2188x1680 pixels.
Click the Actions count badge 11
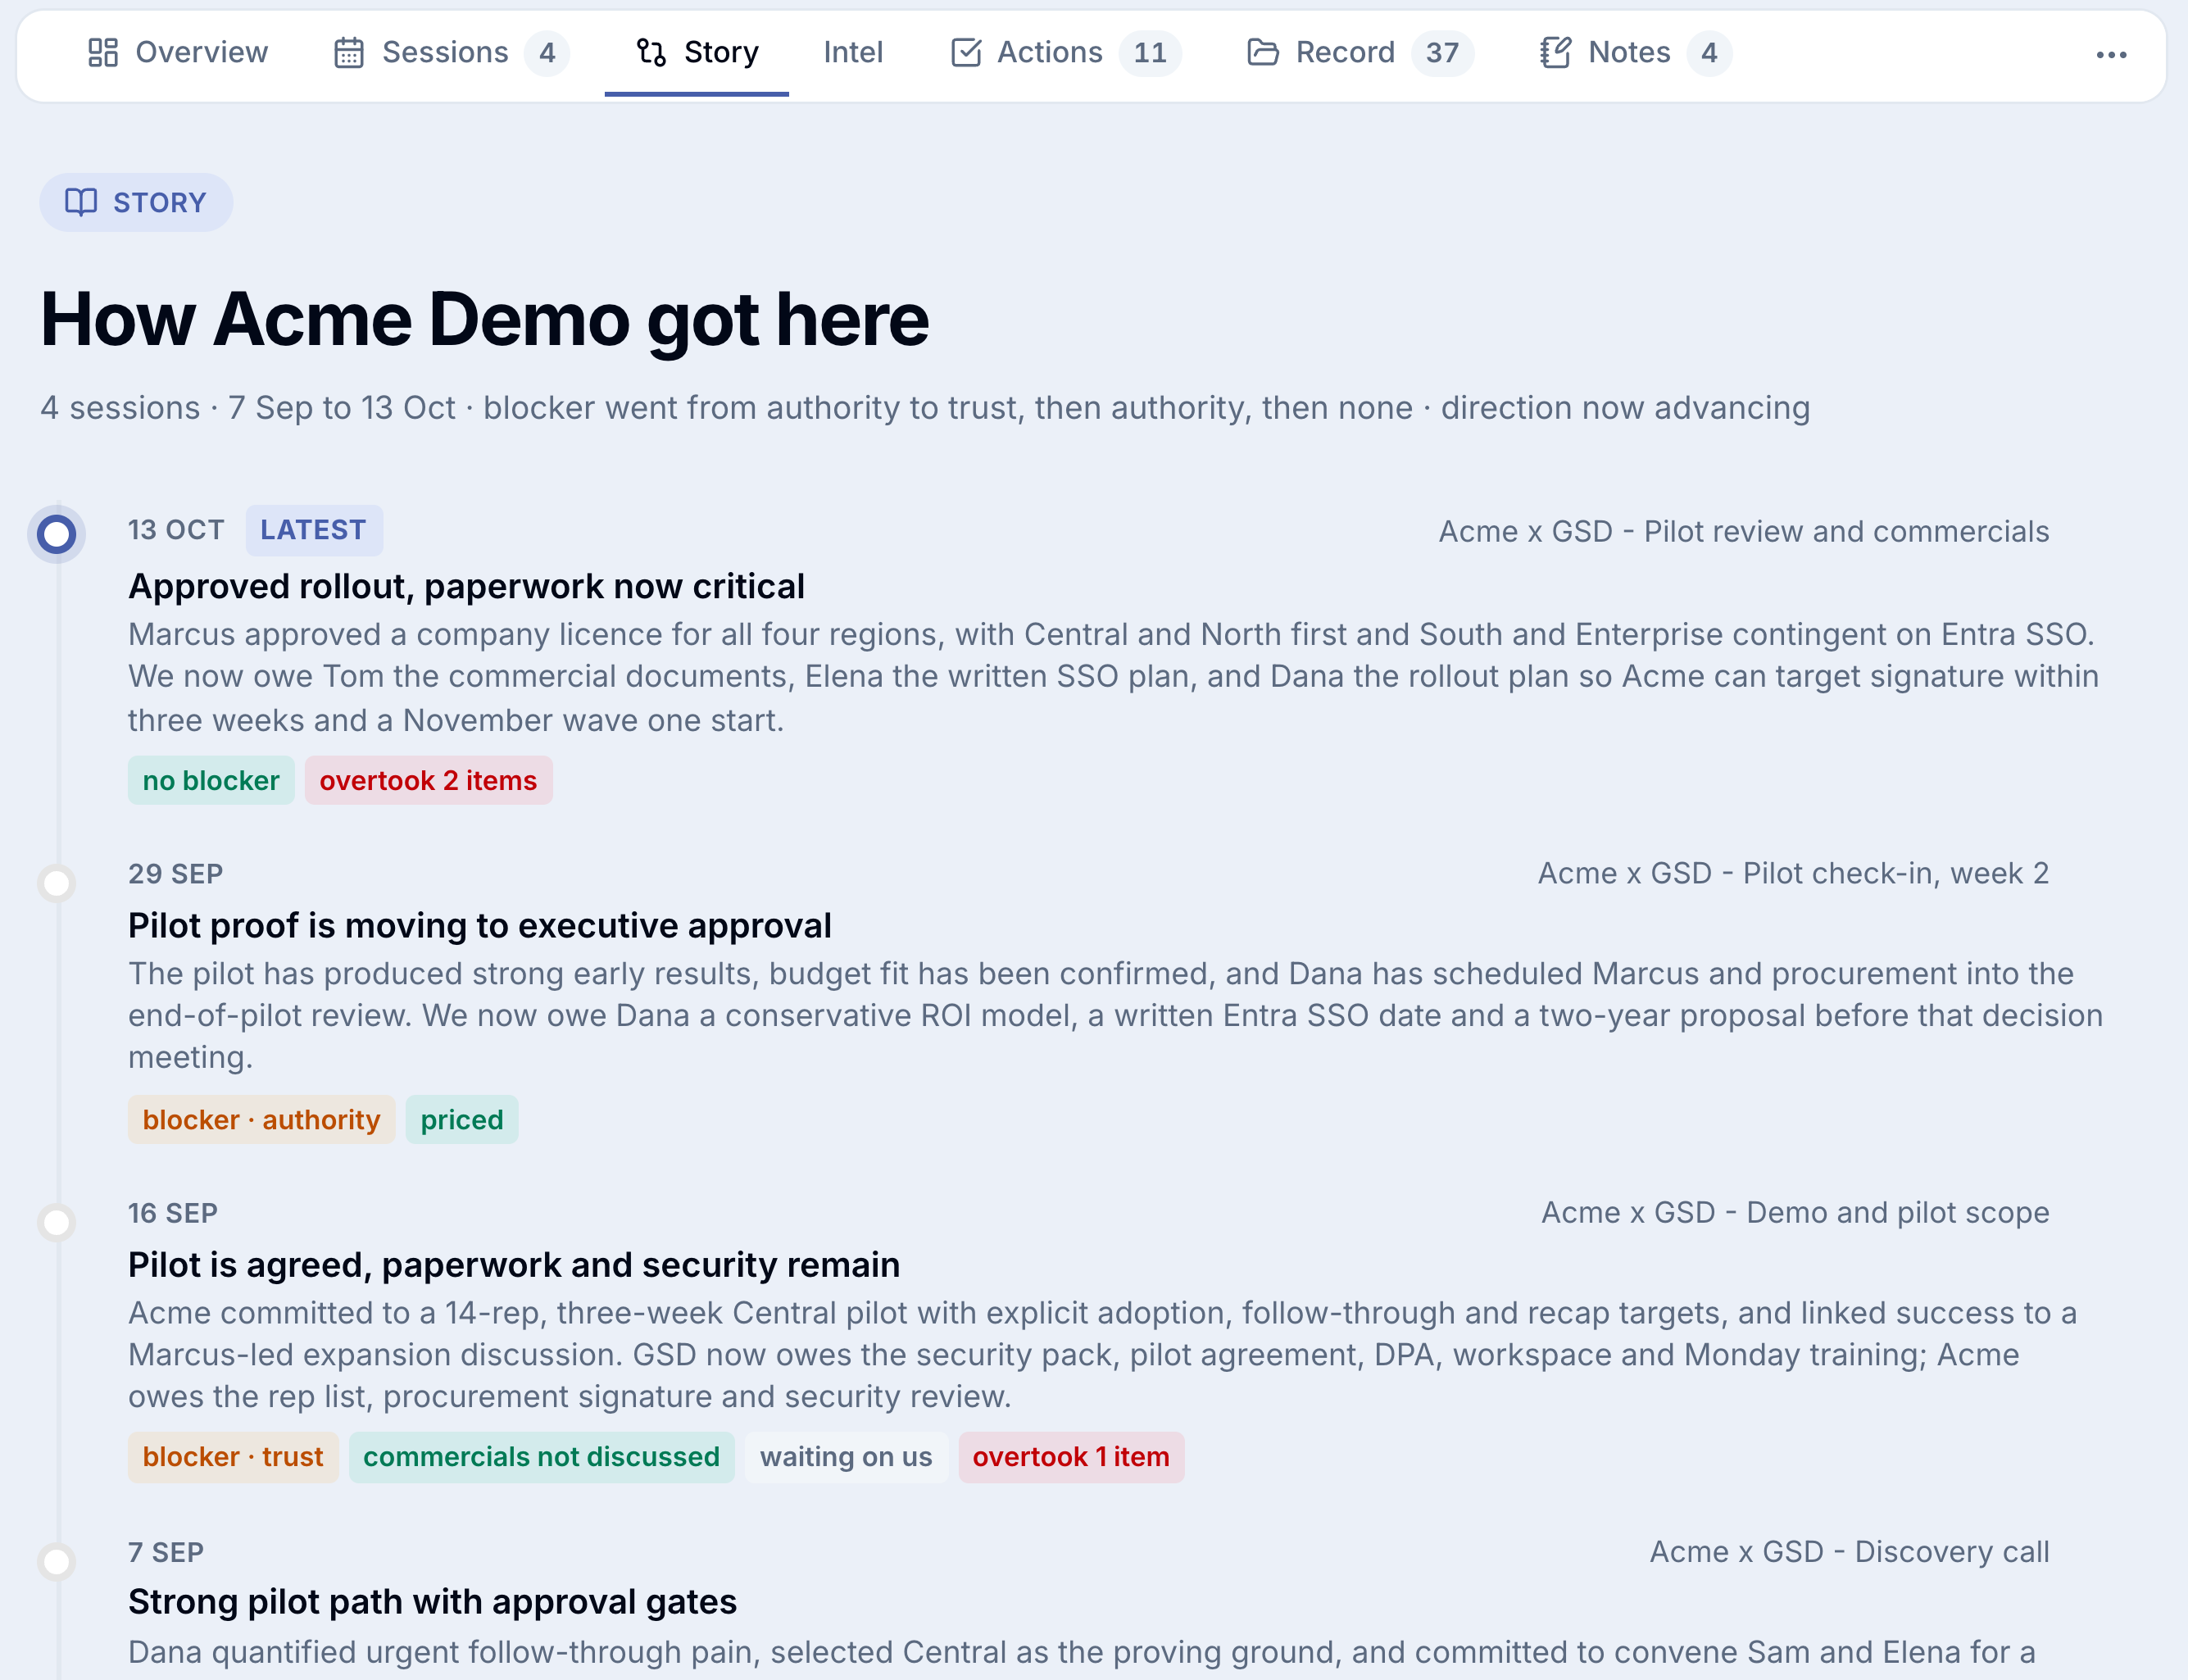click(x=1150, y=53)
